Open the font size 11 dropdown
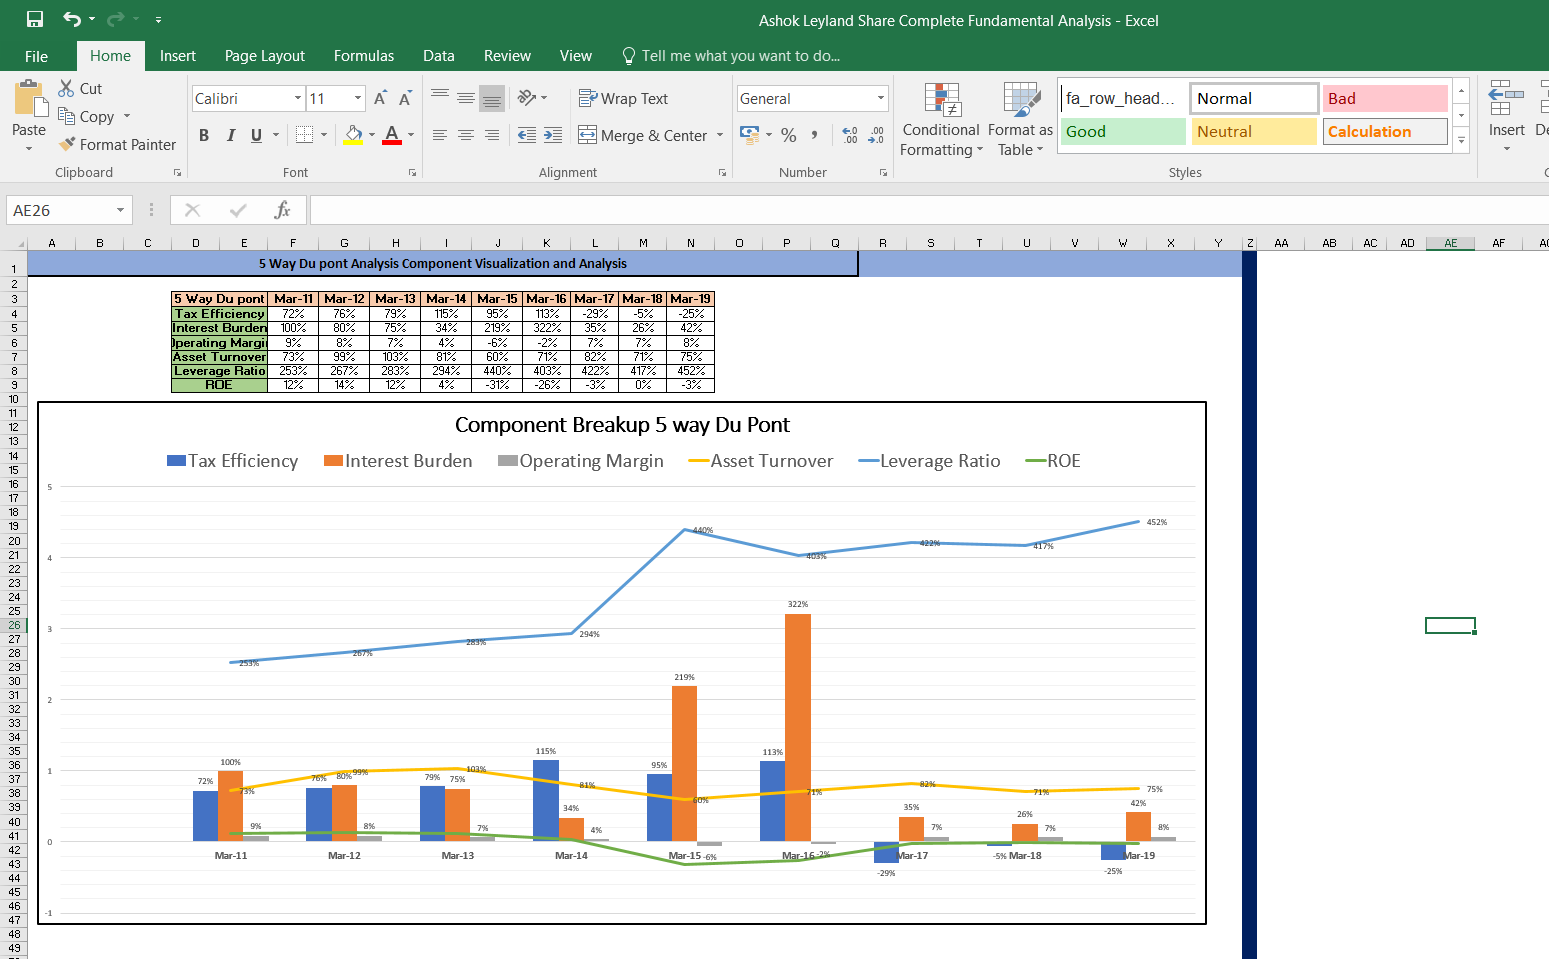 (358, 99)
